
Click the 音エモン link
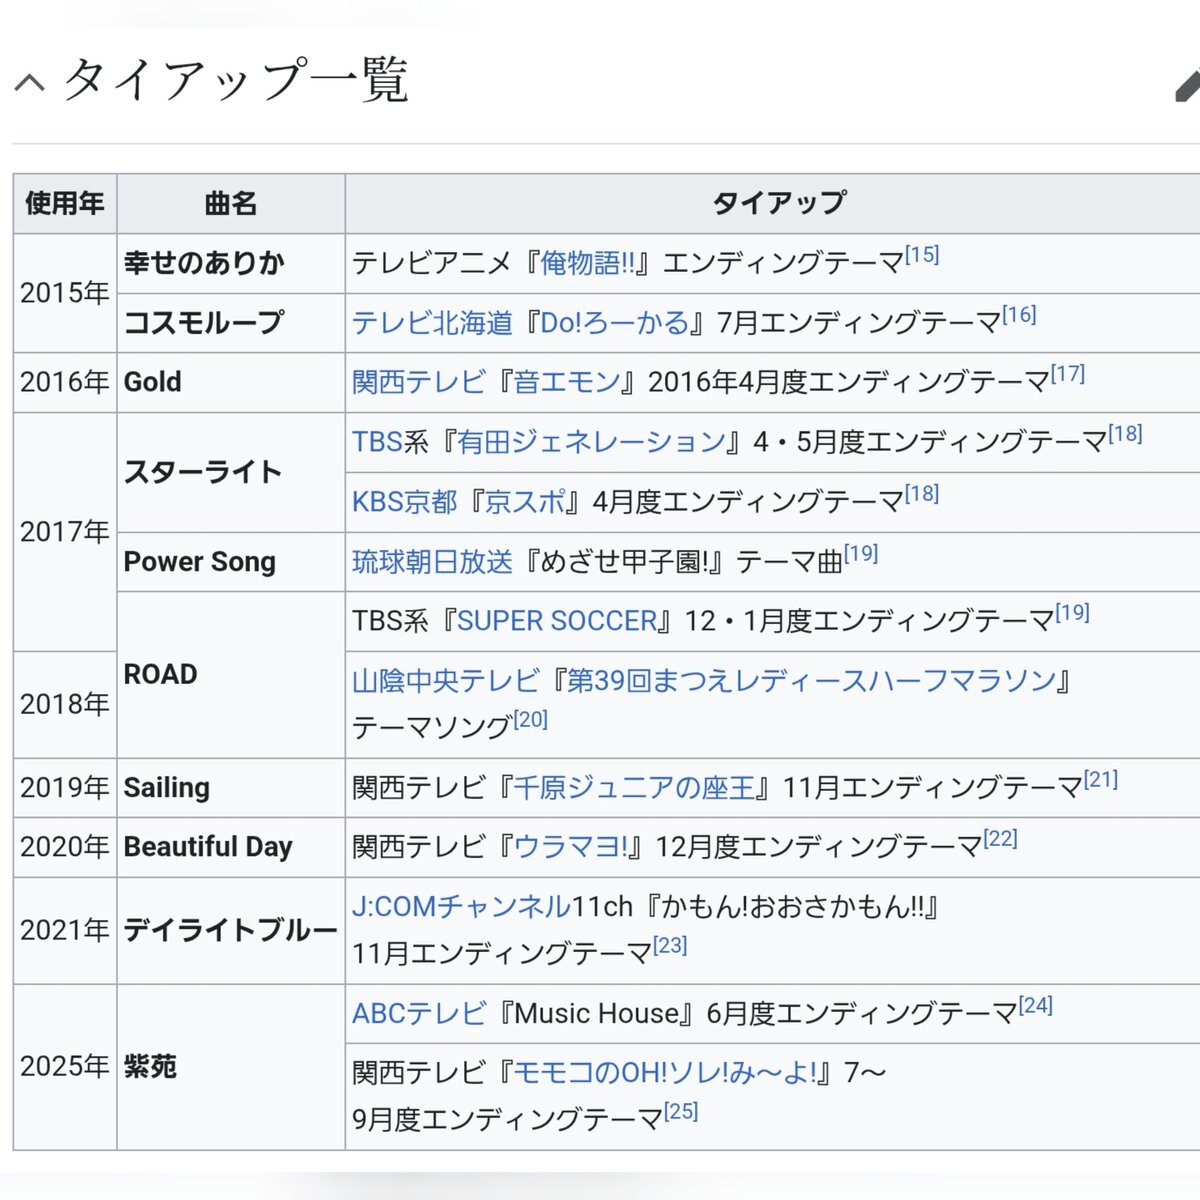(x=567, y=382)
